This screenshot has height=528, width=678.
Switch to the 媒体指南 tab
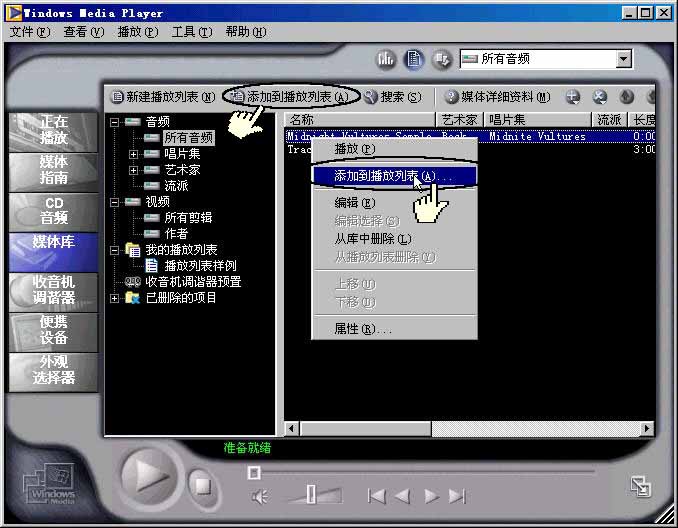tap(53, 171)
